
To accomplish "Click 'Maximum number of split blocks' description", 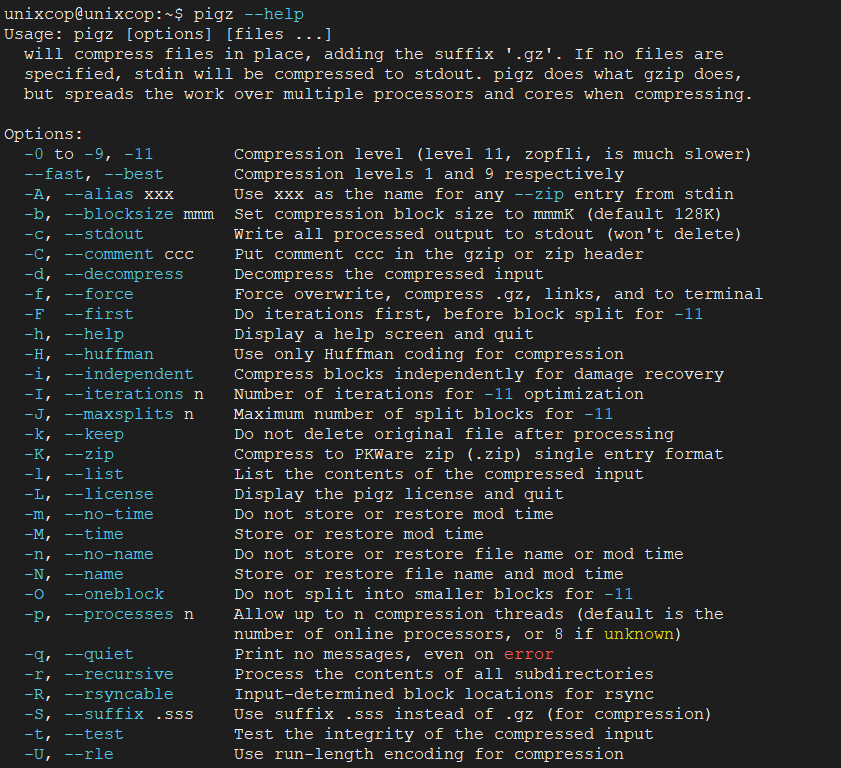I will pyautogui.click(x=384, y=415).
